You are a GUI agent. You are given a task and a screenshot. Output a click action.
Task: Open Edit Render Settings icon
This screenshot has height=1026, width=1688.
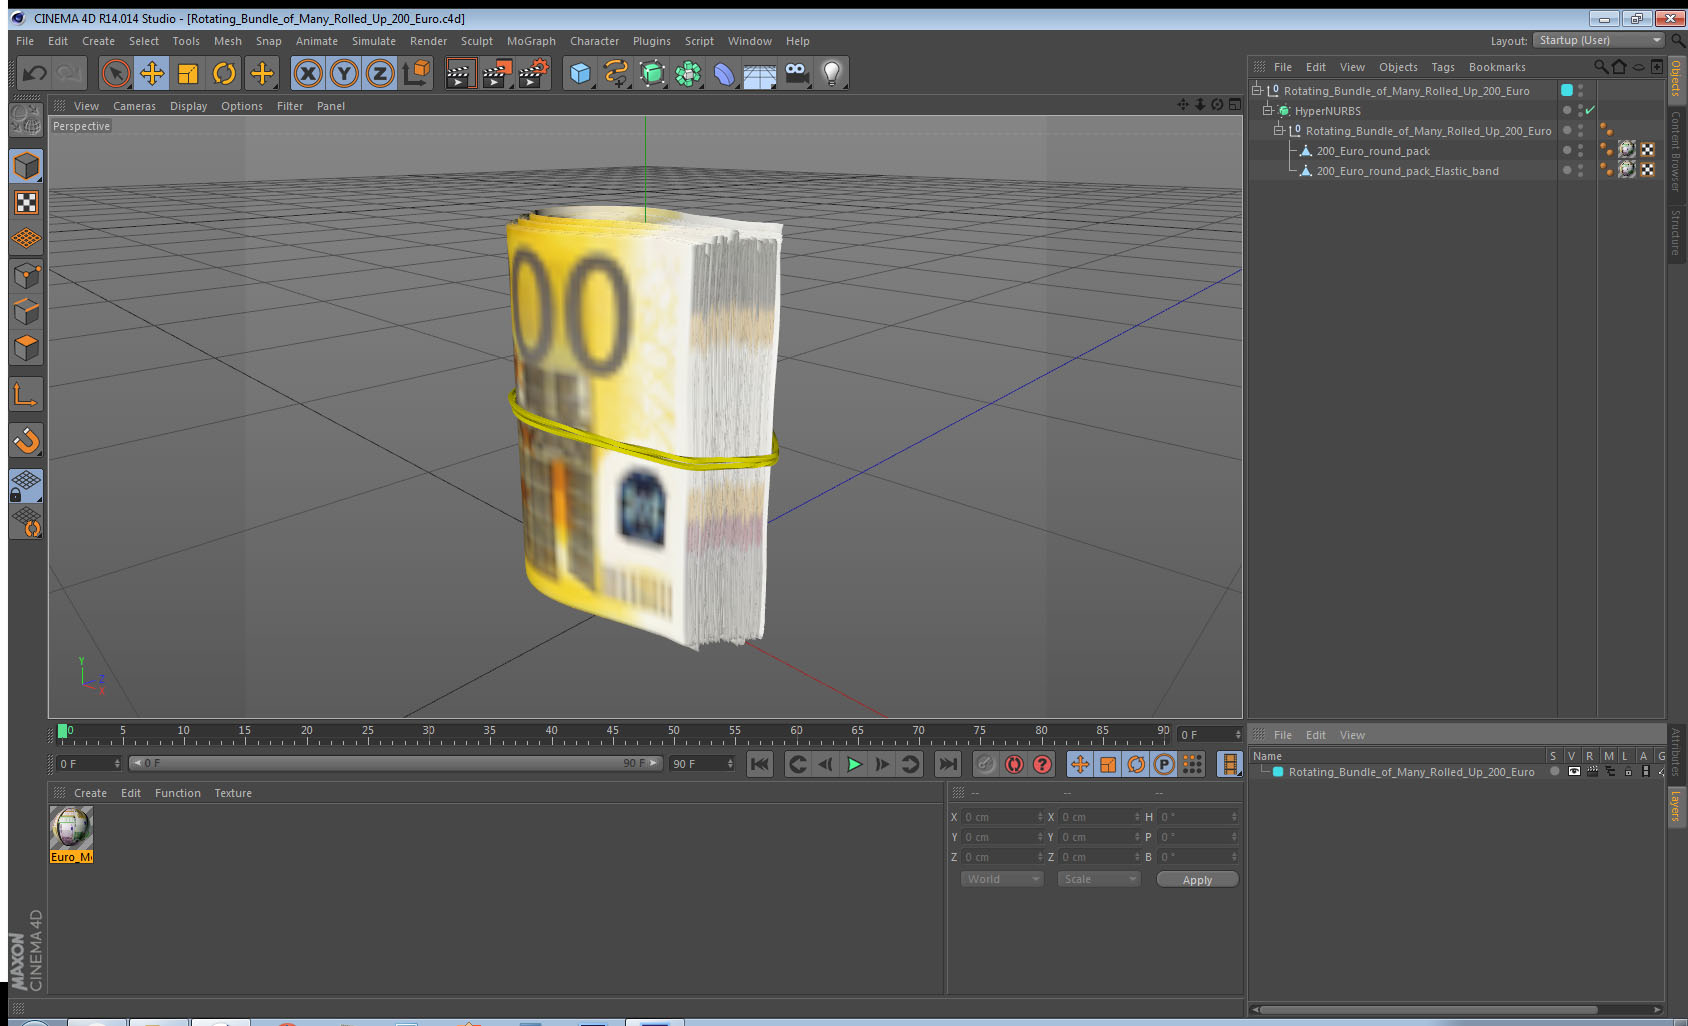pyautogui.click(x=534, y=73)
